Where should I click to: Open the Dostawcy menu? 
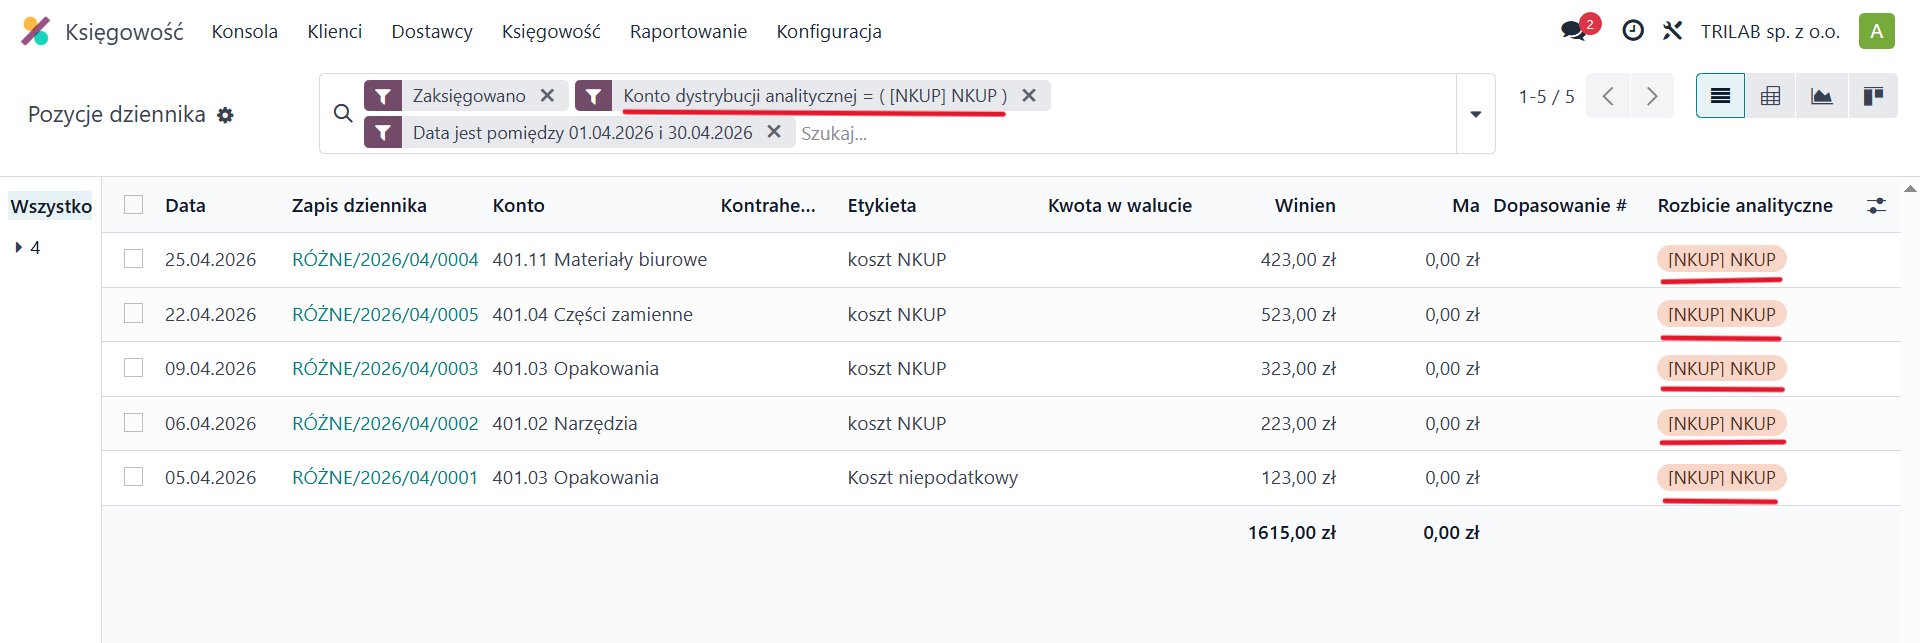[432, 31]
